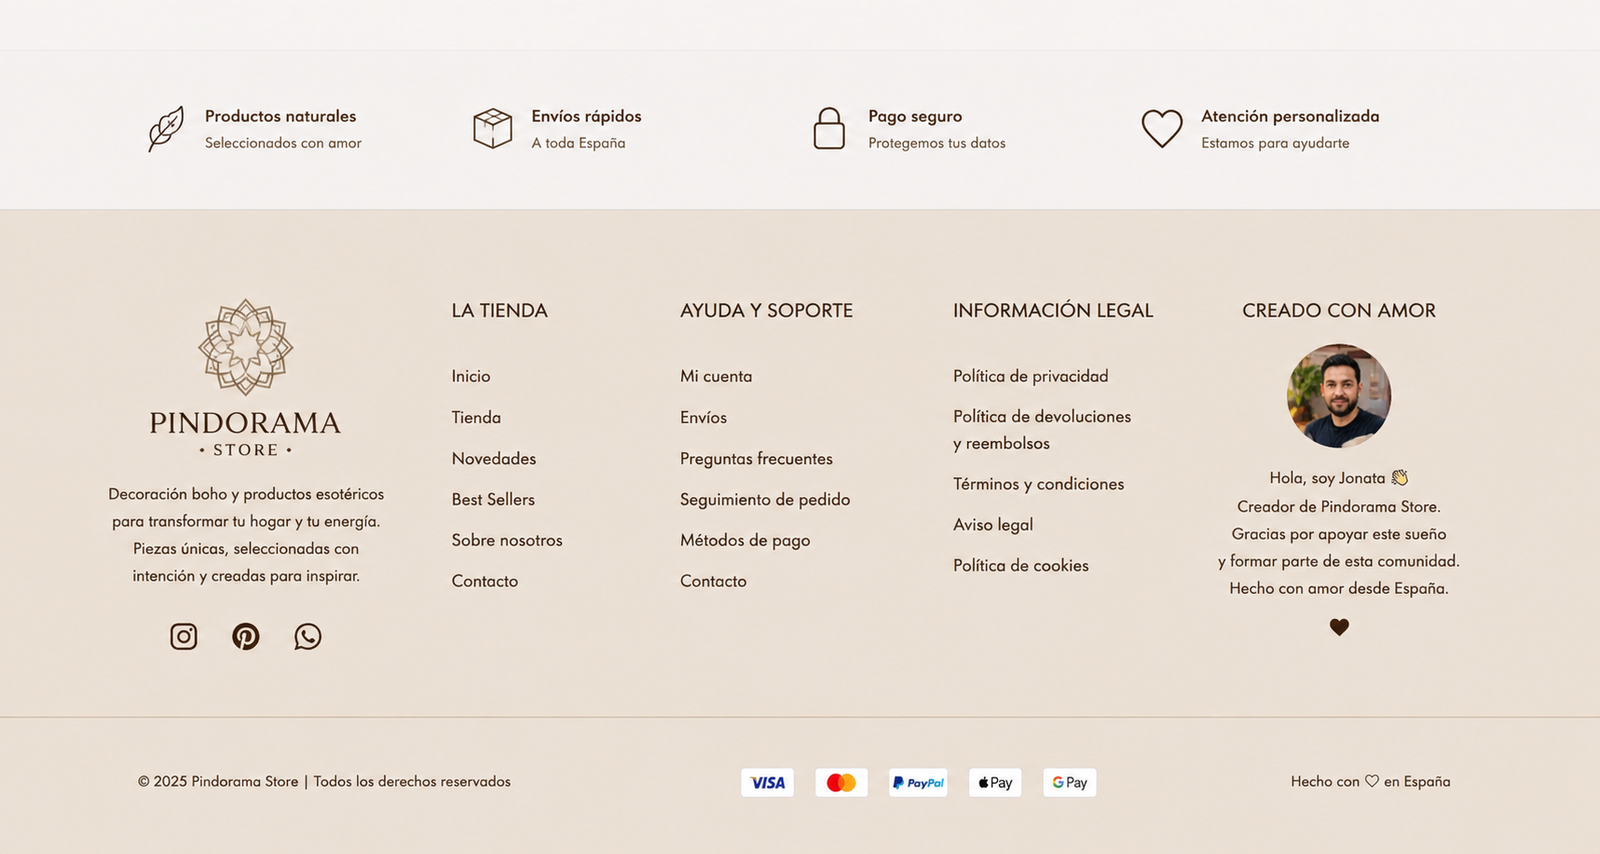Open the WhatsApp chat icon
Image resolution: width=1600 pixels, height=854 pixels.
308,636
